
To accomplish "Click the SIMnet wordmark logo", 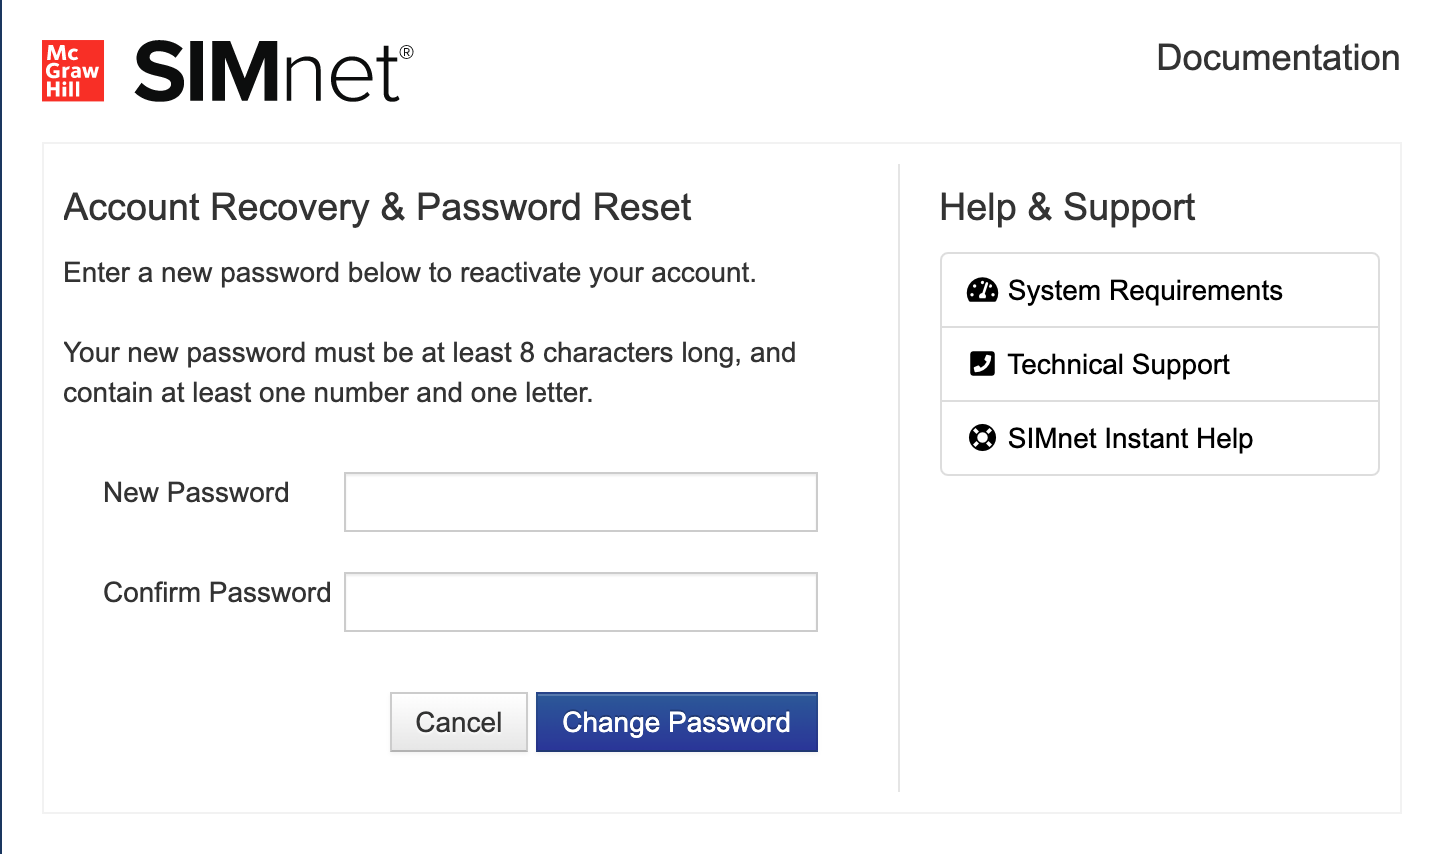I will pos(273,73).
